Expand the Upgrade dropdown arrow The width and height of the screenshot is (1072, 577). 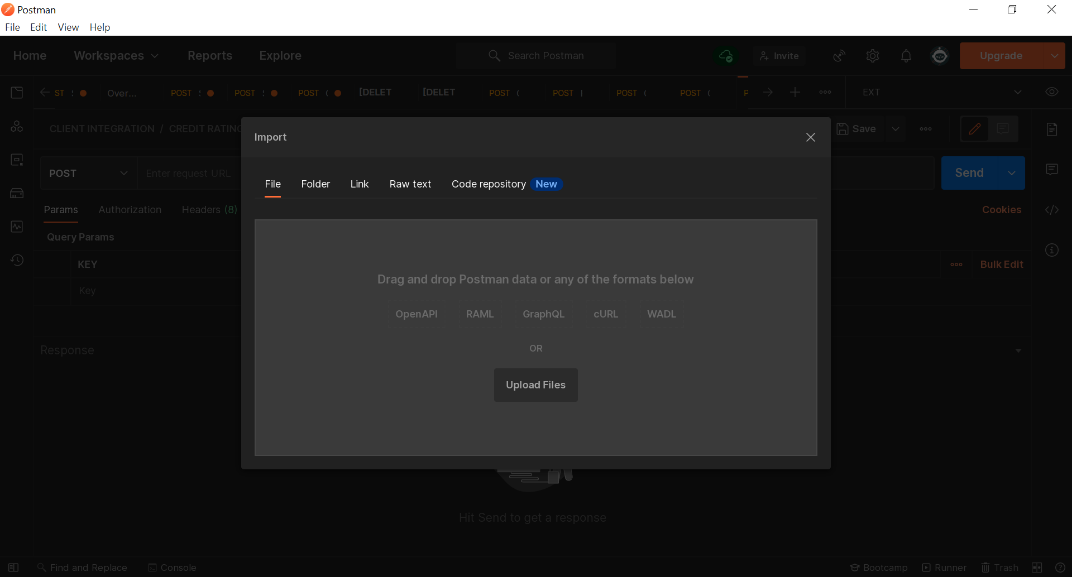pos(1054,56)
